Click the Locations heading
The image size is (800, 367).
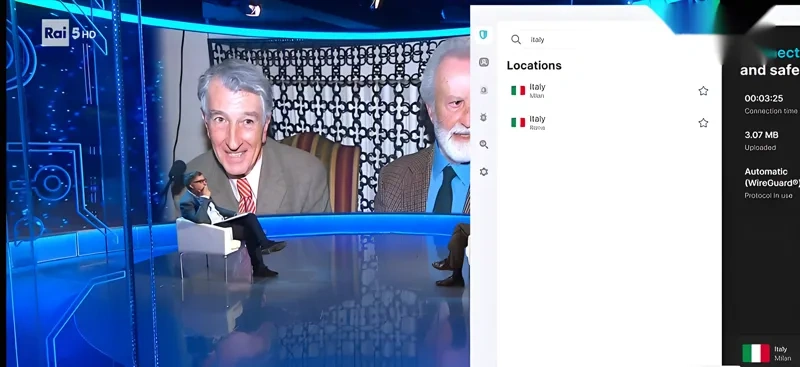(x=534, y=65)
